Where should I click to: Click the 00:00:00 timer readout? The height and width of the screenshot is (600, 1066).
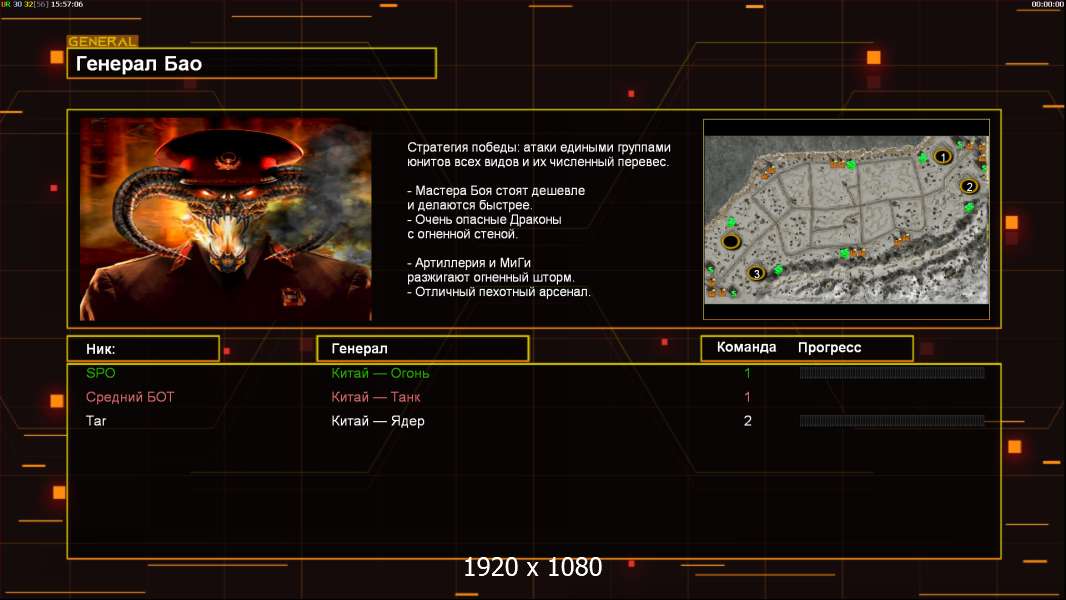click(x=1047, y=4)
